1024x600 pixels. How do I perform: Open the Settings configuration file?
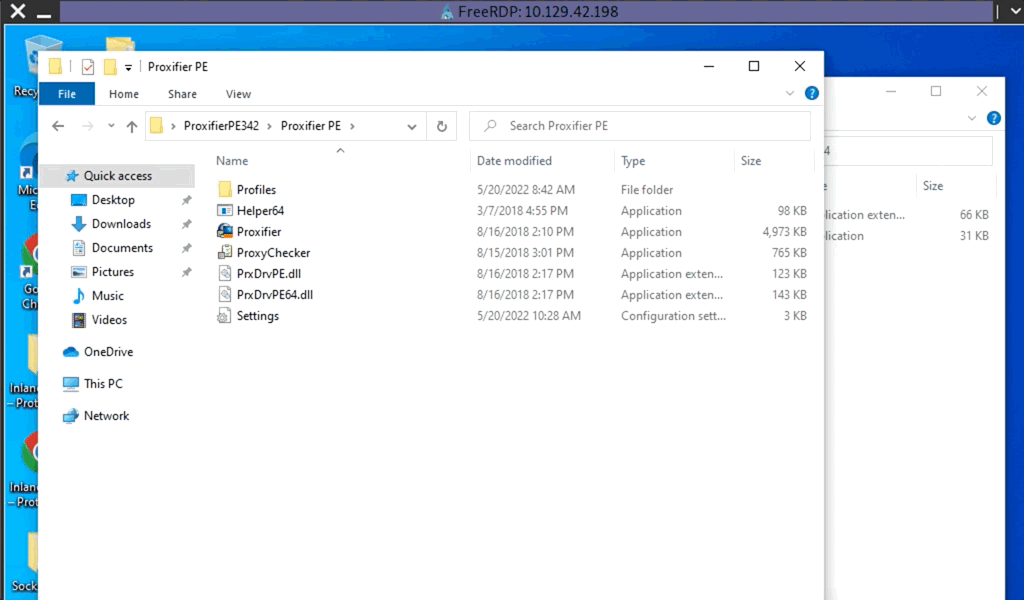coord(257,316)
